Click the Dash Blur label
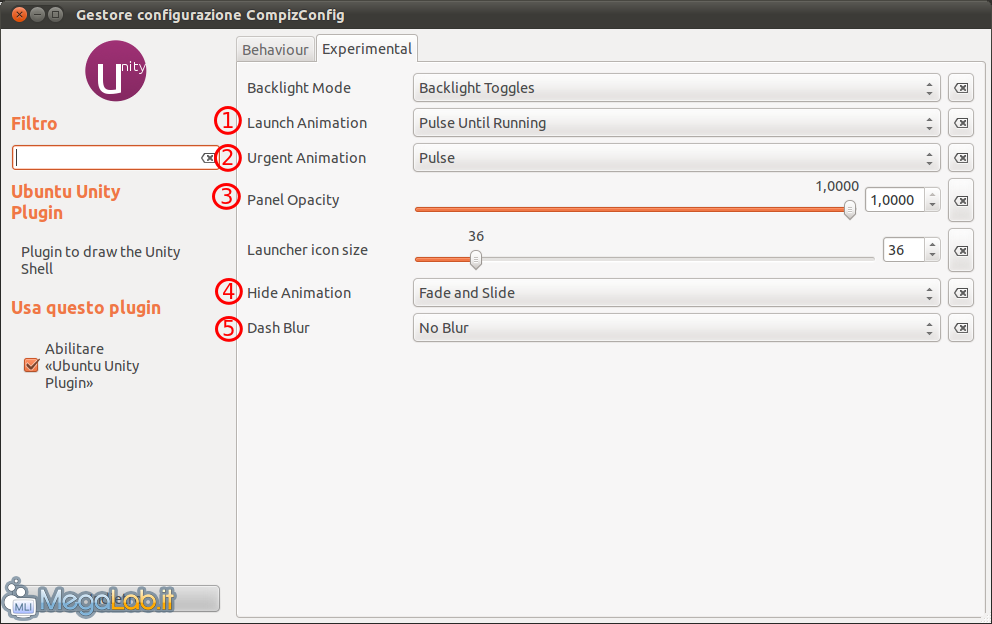 [278, 328]
